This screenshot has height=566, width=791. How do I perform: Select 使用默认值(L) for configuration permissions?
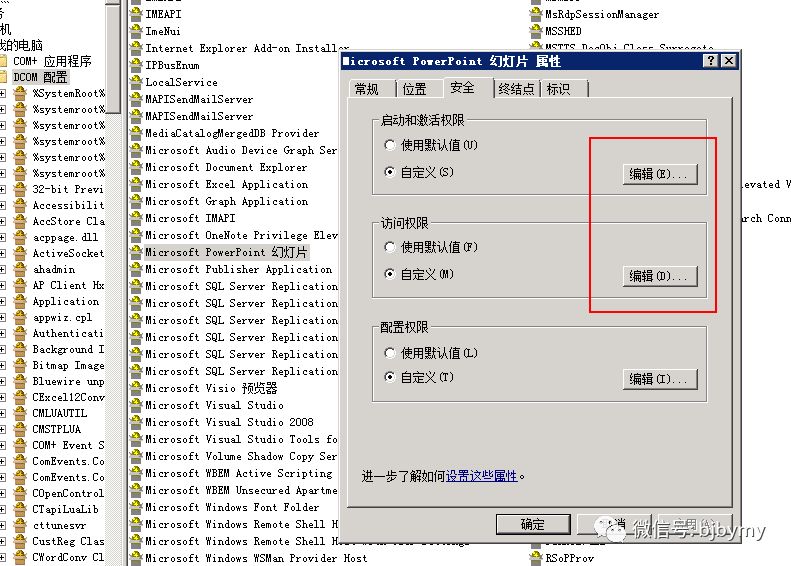coord(389,353)
